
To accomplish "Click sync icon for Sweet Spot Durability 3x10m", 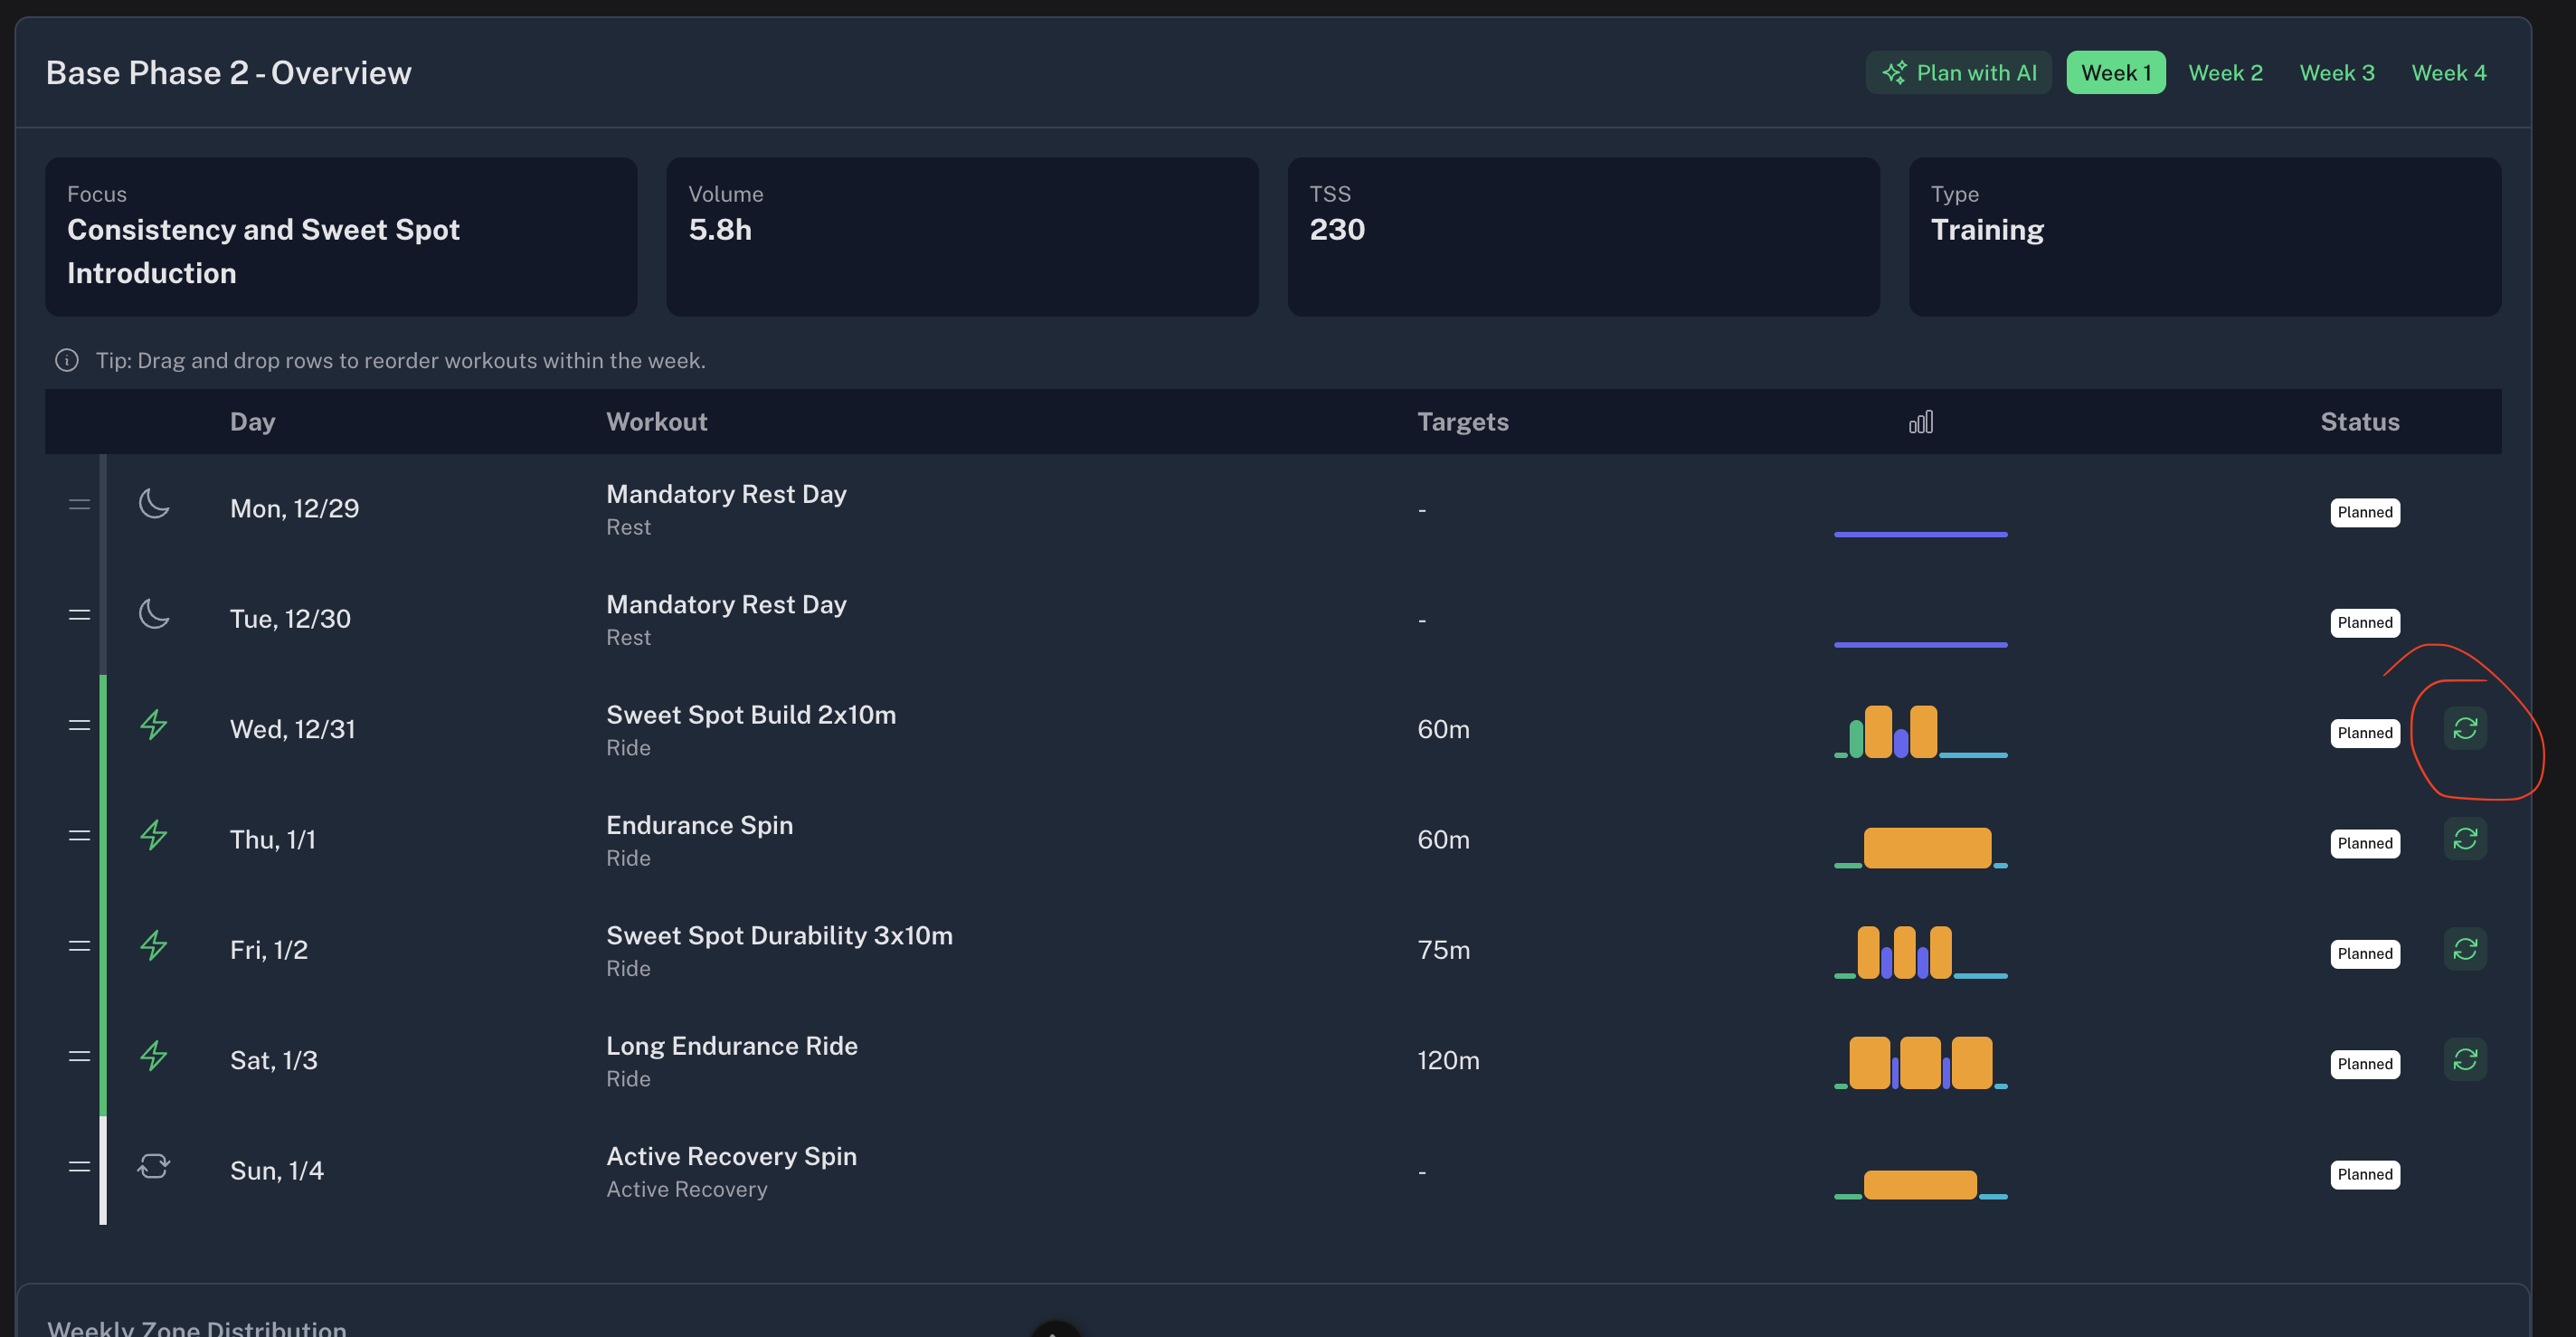I will coord(2465,948).
